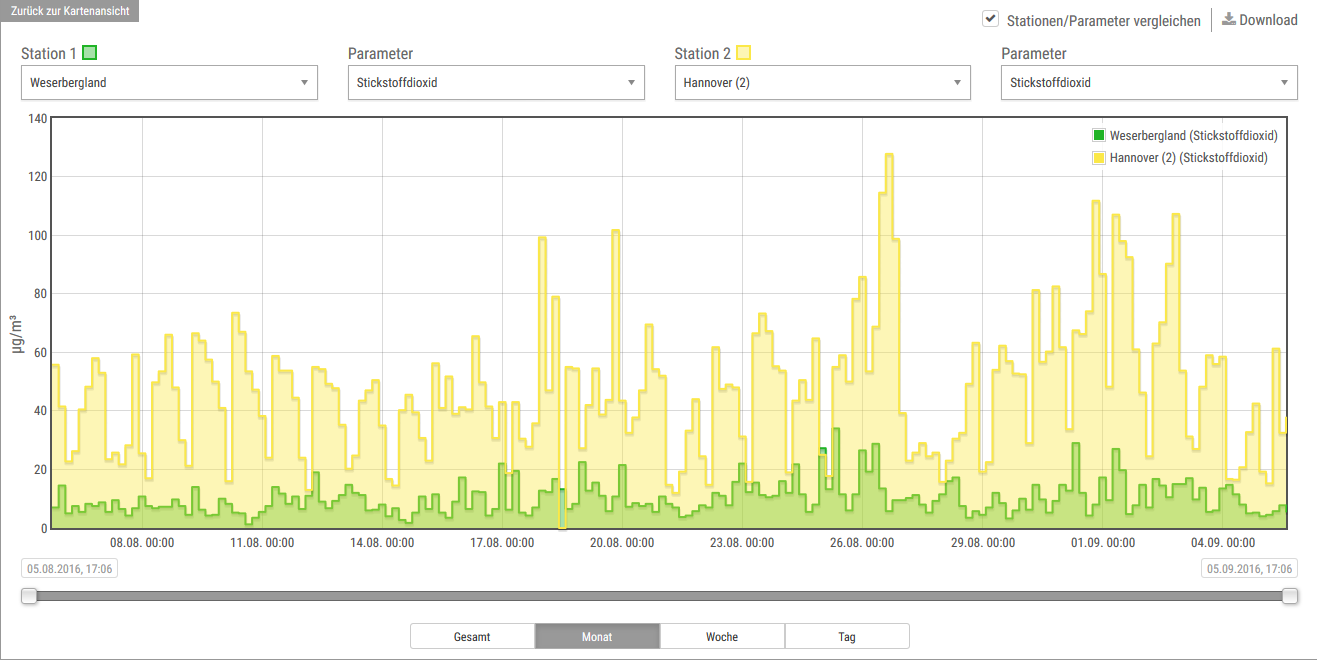Screen dimensions: 1317x660
Task: Click the 17.08. 00:00 axis label
Action: point(502,543)
